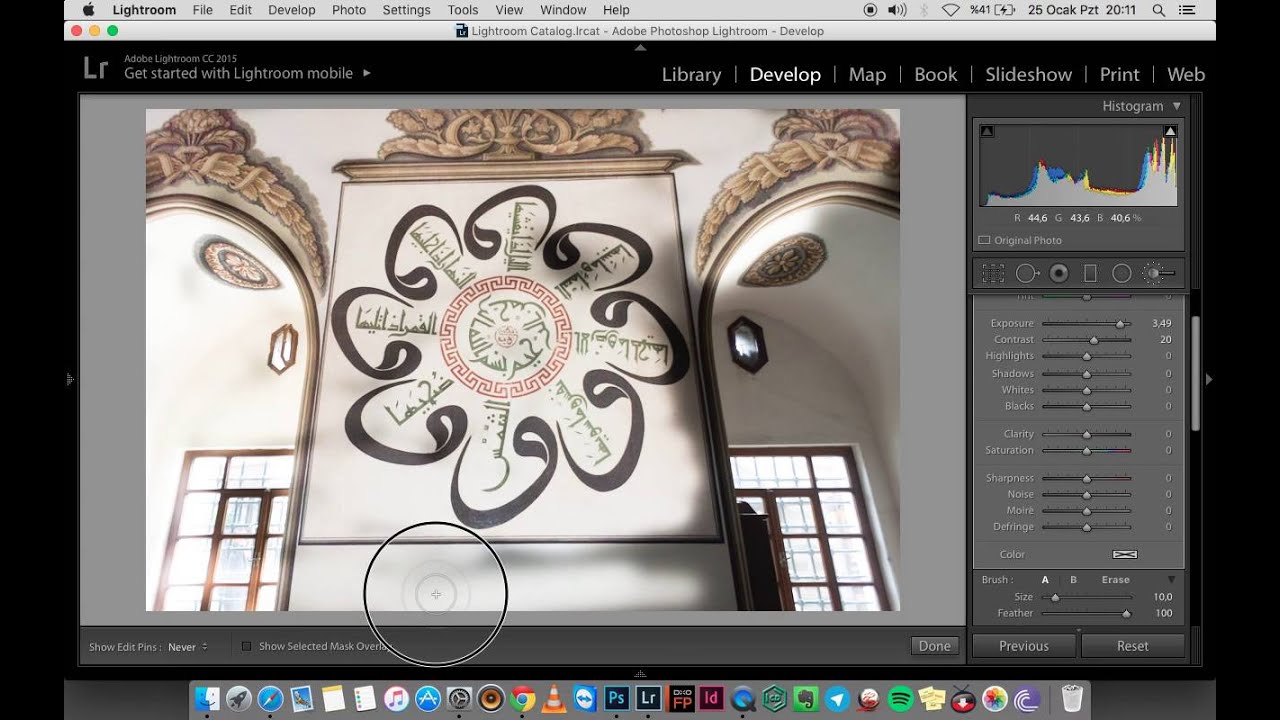Screen dimensions: 1280x720
Task: Open Spotify from the dock
Action: click(x=900, y=698)
